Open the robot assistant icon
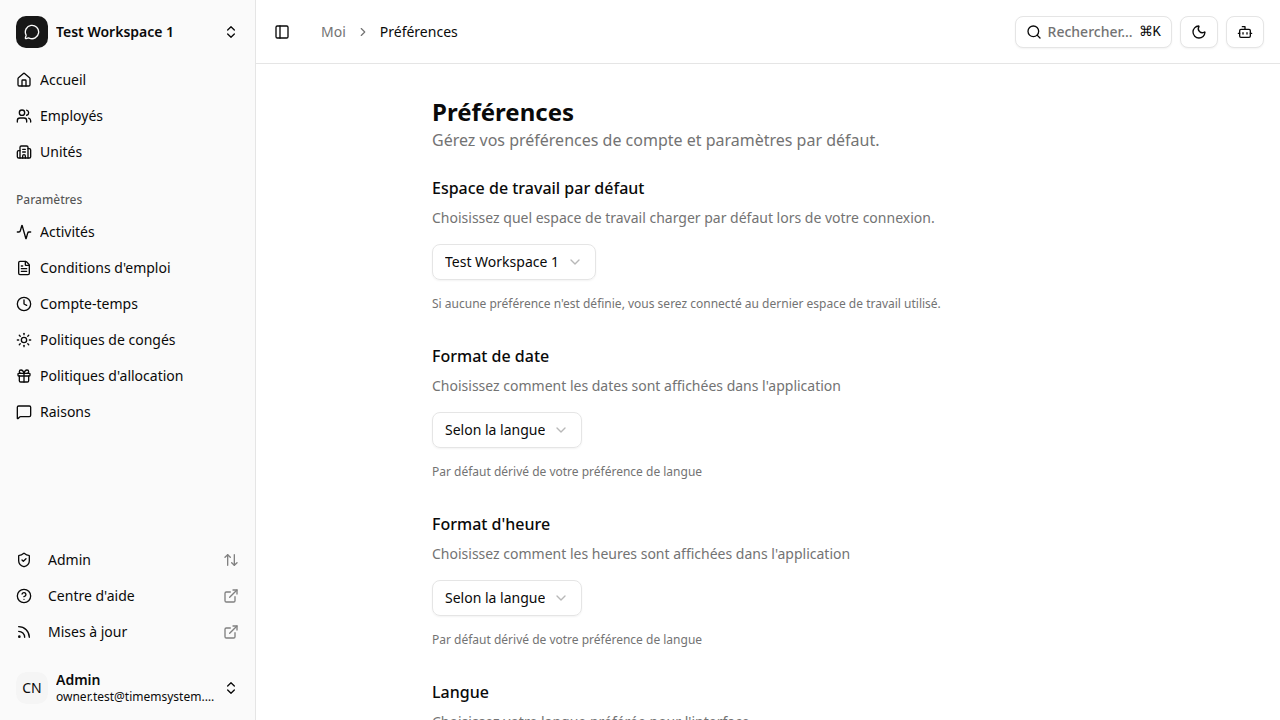 [x=1244, y=31]
